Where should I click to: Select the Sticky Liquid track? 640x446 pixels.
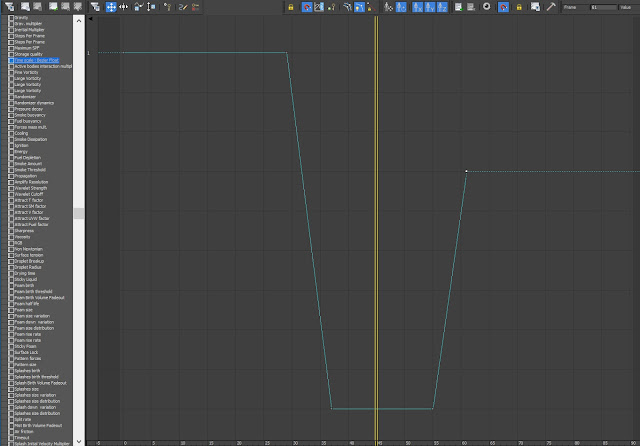(25, 280)
